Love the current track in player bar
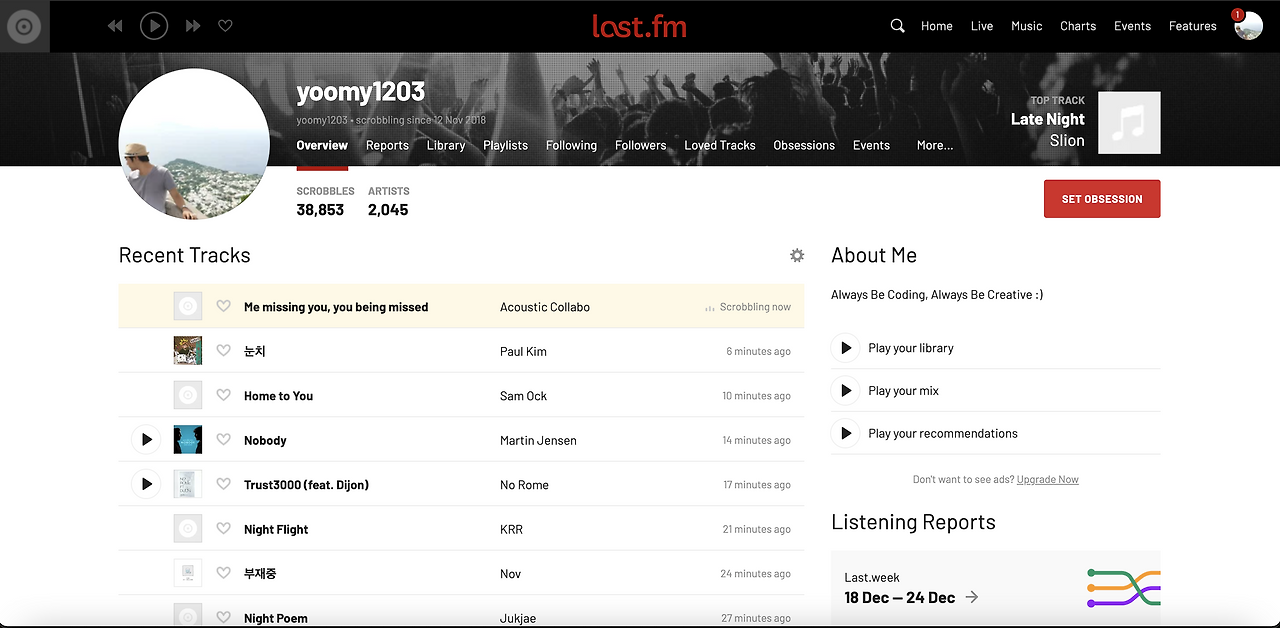1280x628 pixels. pyautogui.click(x=226, y=26)
